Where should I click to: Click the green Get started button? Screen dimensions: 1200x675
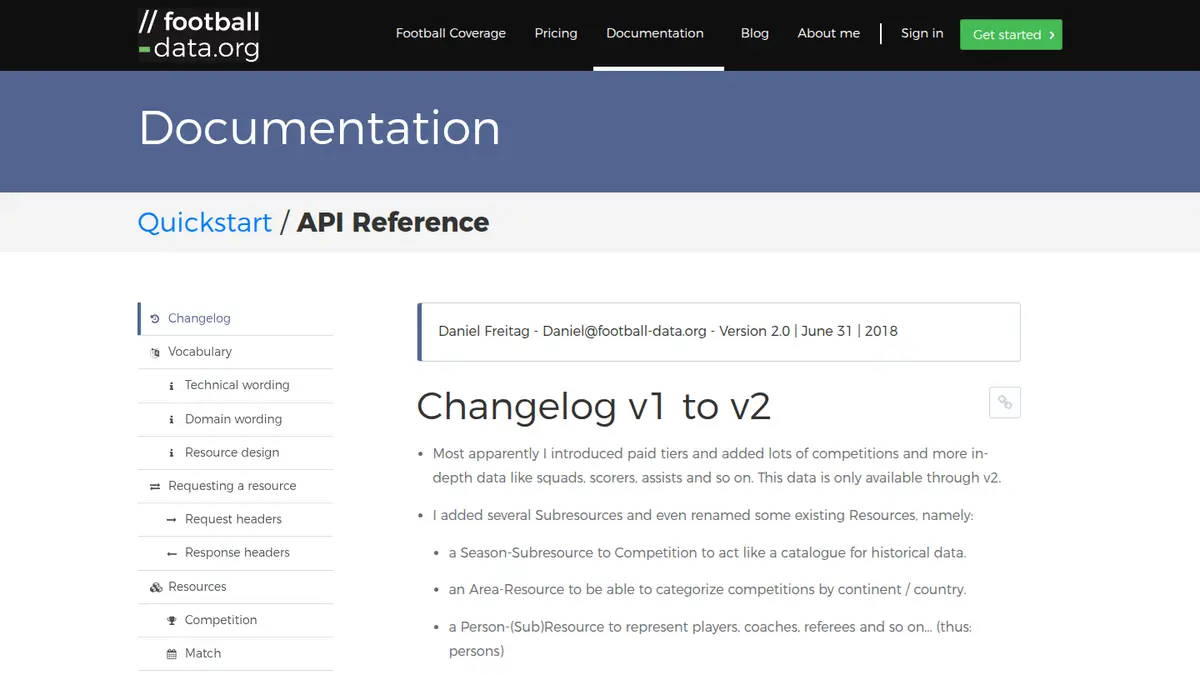[x=1011, y=34]
